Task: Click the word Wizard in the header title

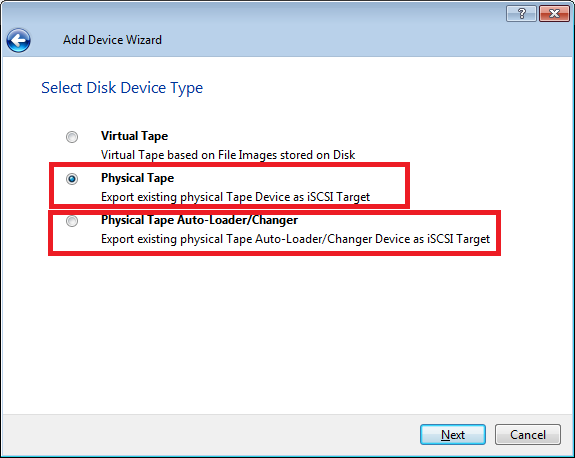Action: click(x=144, y=40)
